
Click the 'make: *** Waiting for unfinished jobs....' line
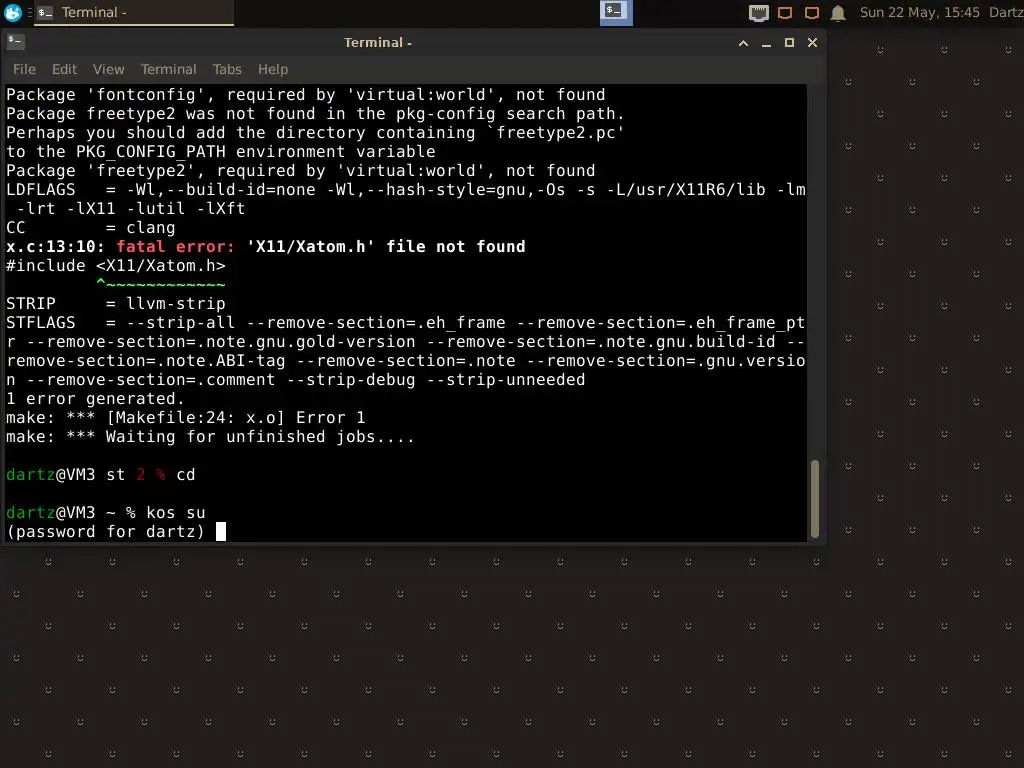pyautogui.click(x=210, y=437)
